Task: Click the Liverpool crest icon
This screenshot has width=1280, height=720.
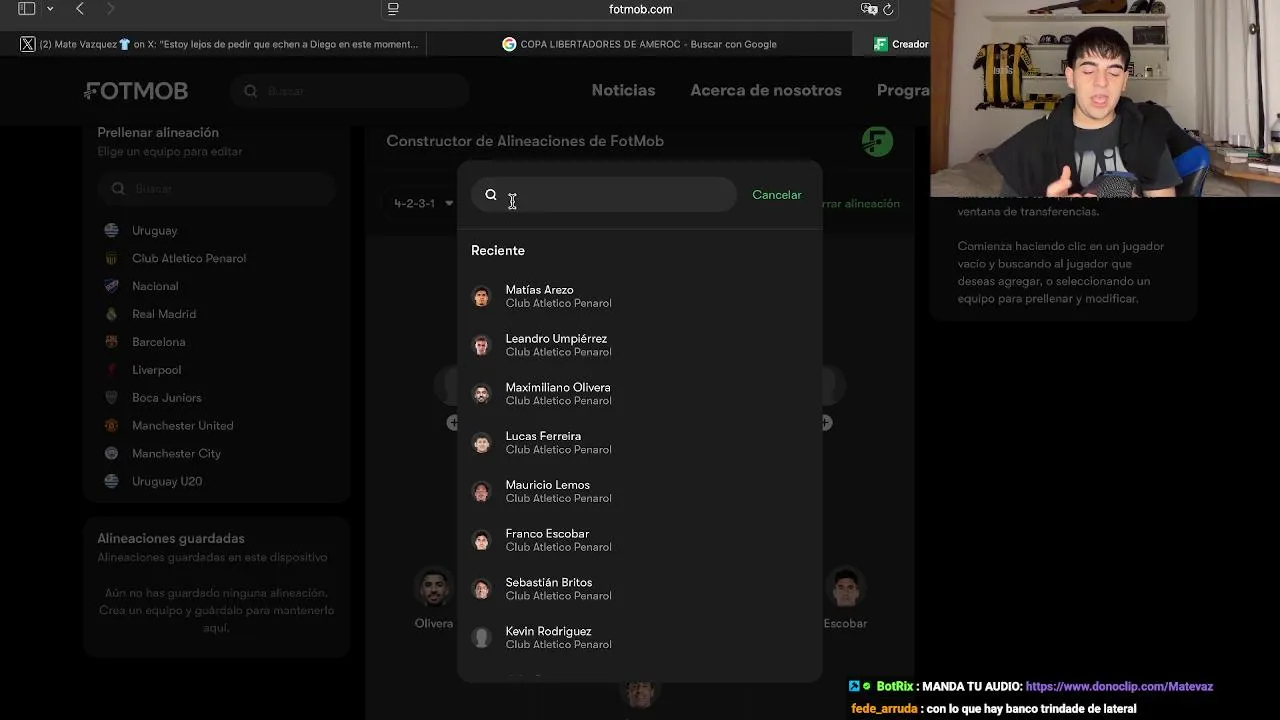Action: point(111,370)
